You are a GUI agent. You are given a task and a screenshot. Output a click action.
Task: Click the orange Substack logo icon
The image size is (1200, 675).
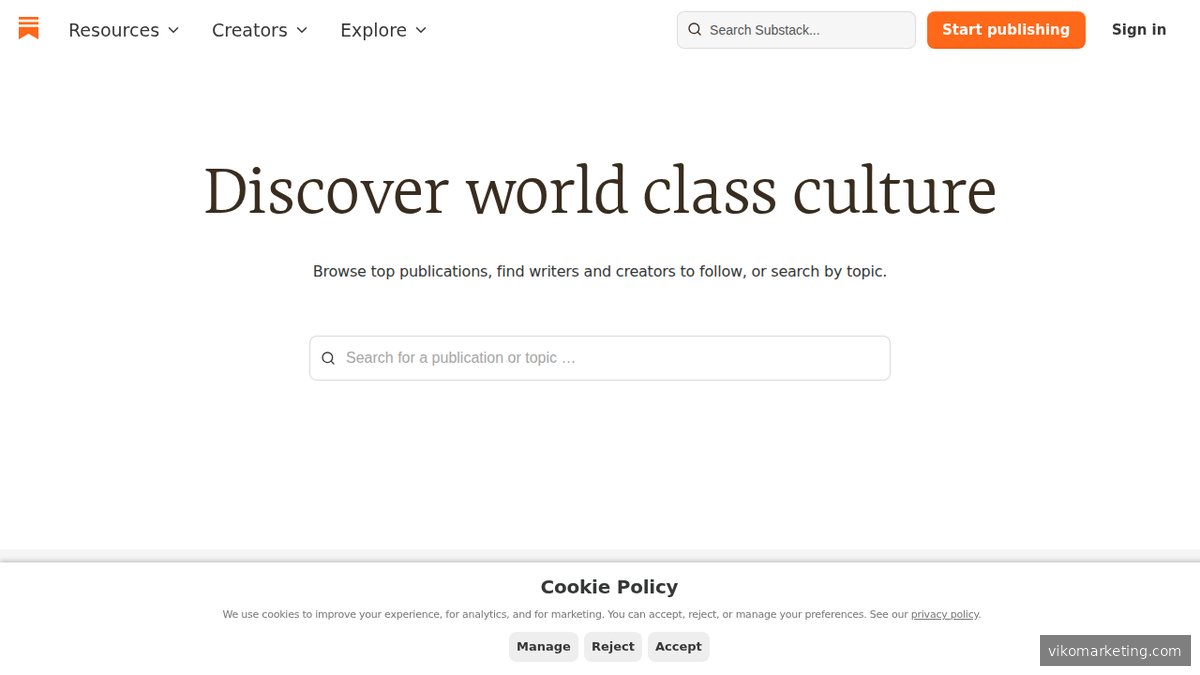(x=29, y=29)
